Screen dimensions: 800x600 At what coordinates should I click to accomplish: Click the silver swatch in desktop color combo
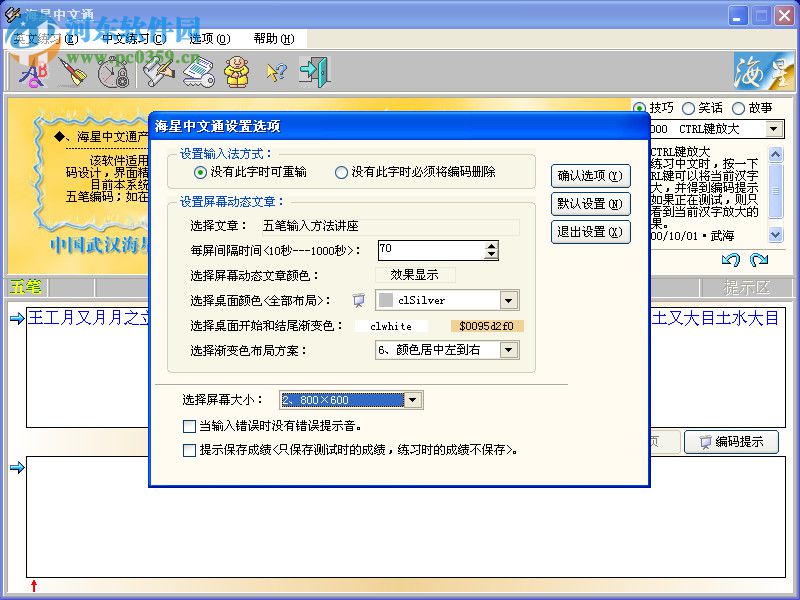point(386,300)
